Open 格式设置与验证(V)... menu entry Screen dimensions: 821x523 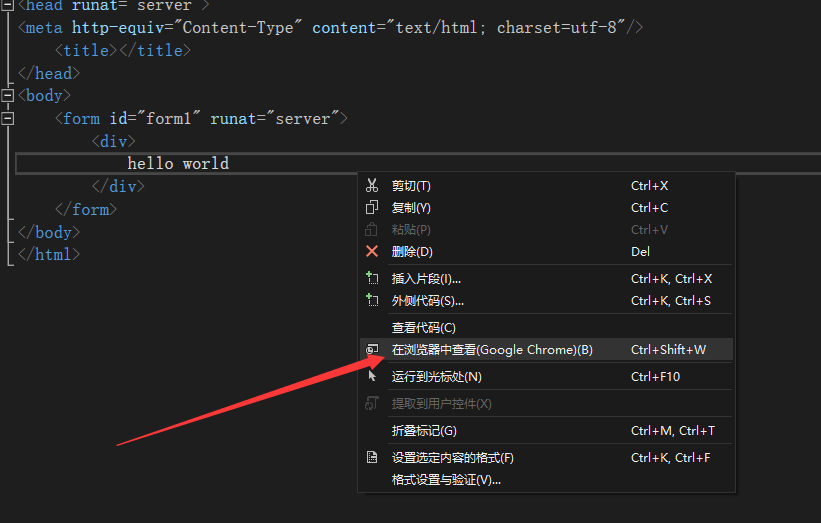[x=446, y=480]
